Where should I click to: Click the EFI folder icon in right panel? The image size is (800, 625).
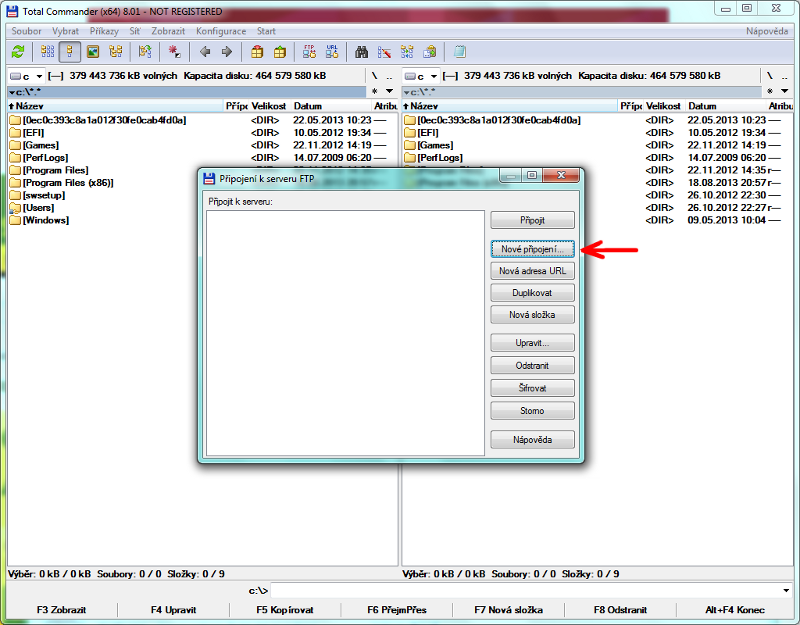[409, 133]
